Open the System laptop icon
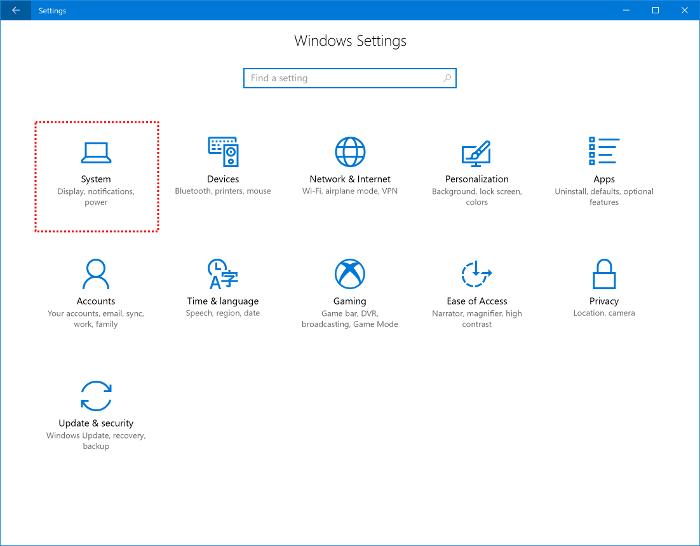This screenshot has height=546, width=700. click(x=96, y=153)
